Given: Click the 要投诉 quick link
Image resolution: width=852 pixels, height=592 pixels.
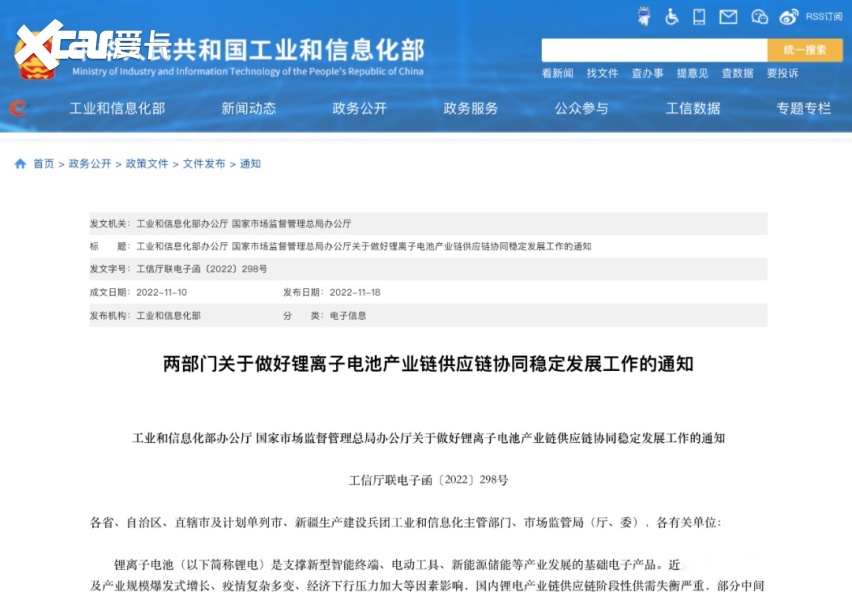Looking at the screenshot, I should click(782, 73).
